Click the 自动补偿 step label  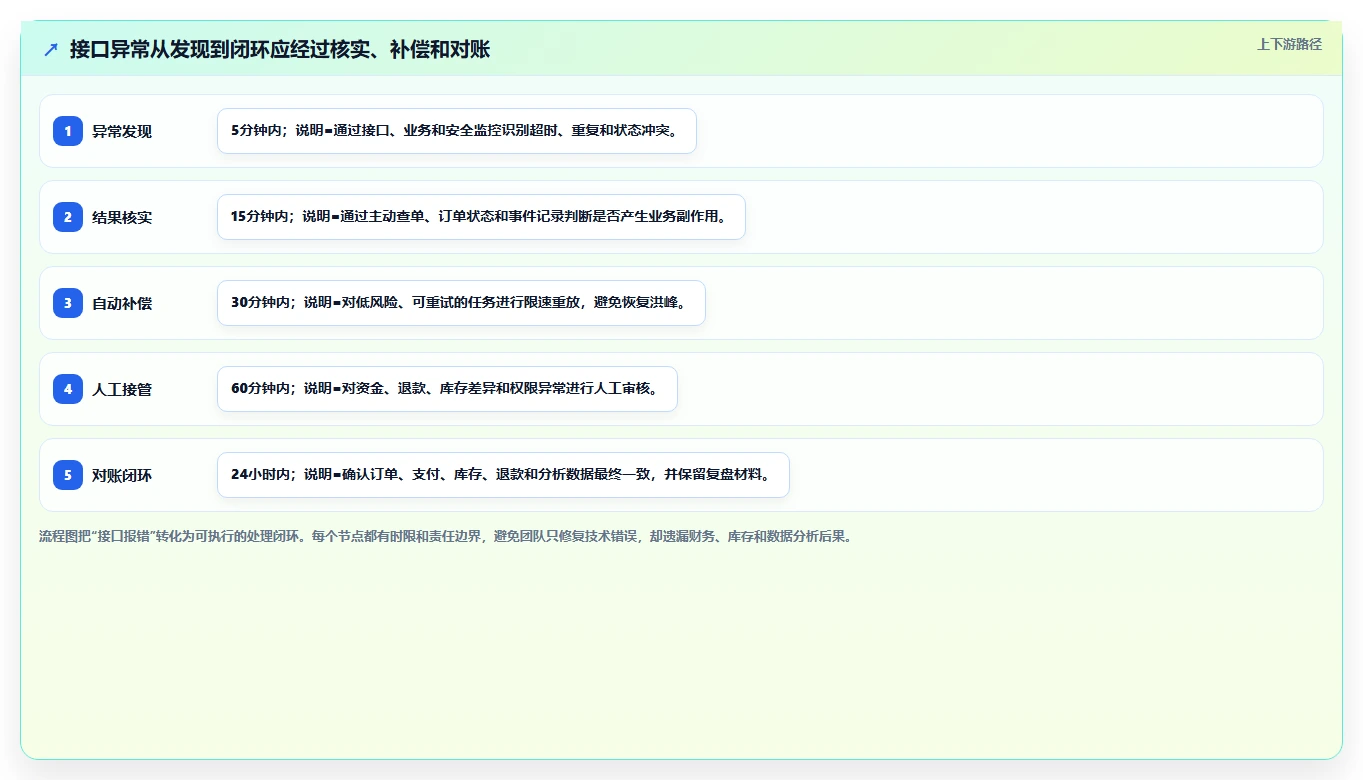(122, 303)
